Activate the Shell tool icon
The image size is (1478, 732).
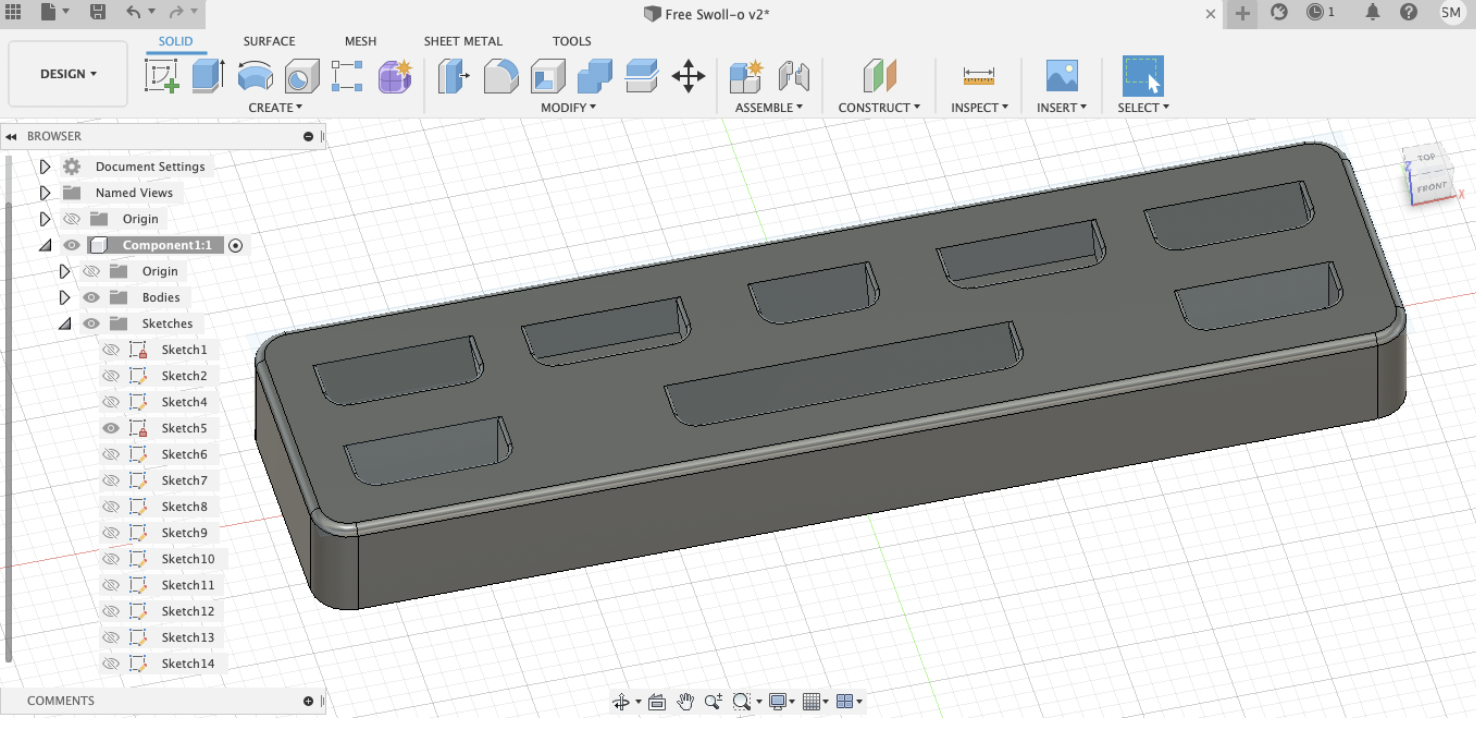(547, 76)
